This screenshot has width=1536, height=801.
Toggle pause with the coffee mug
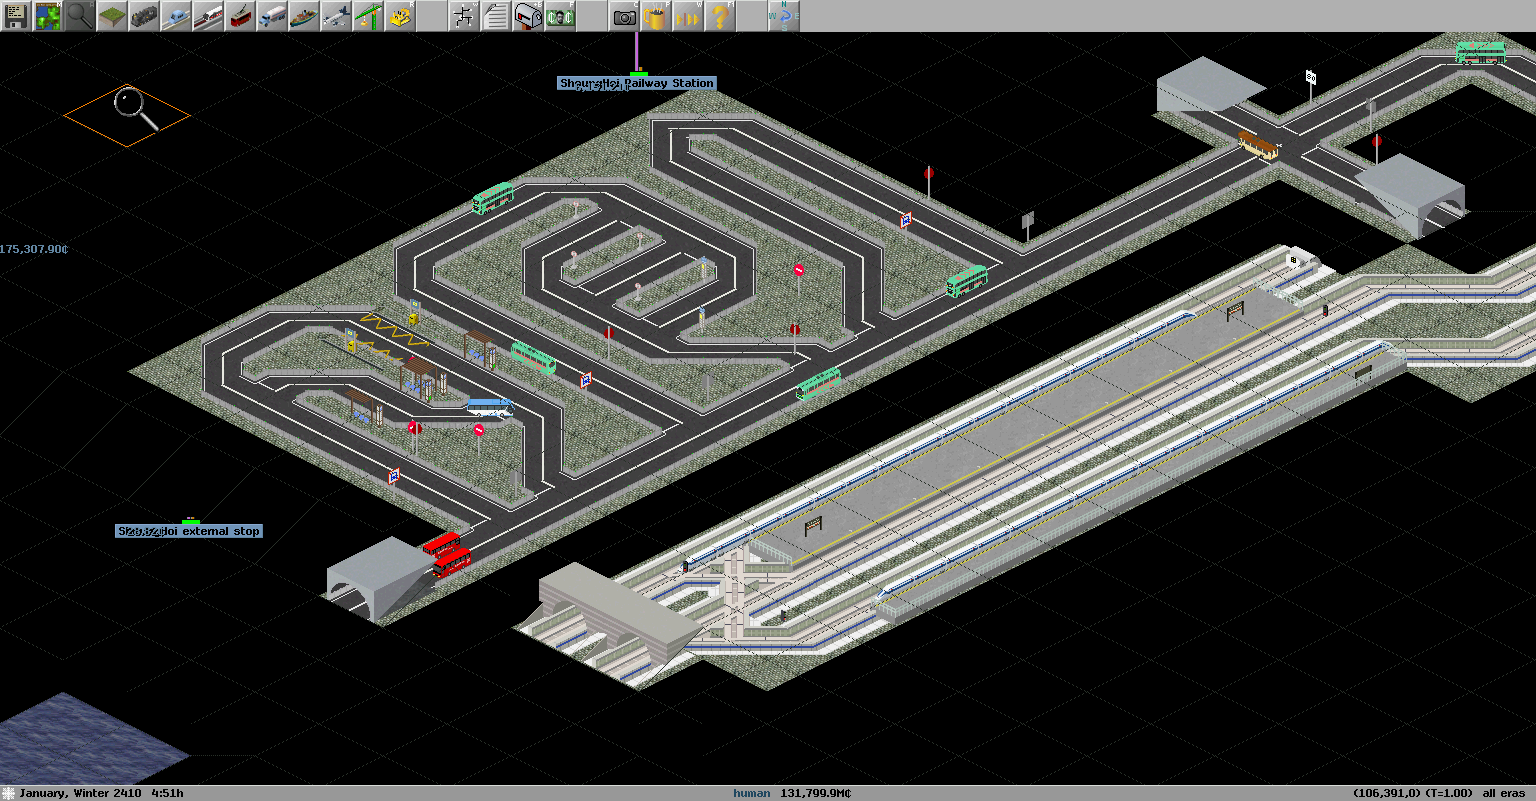[656, 16]
